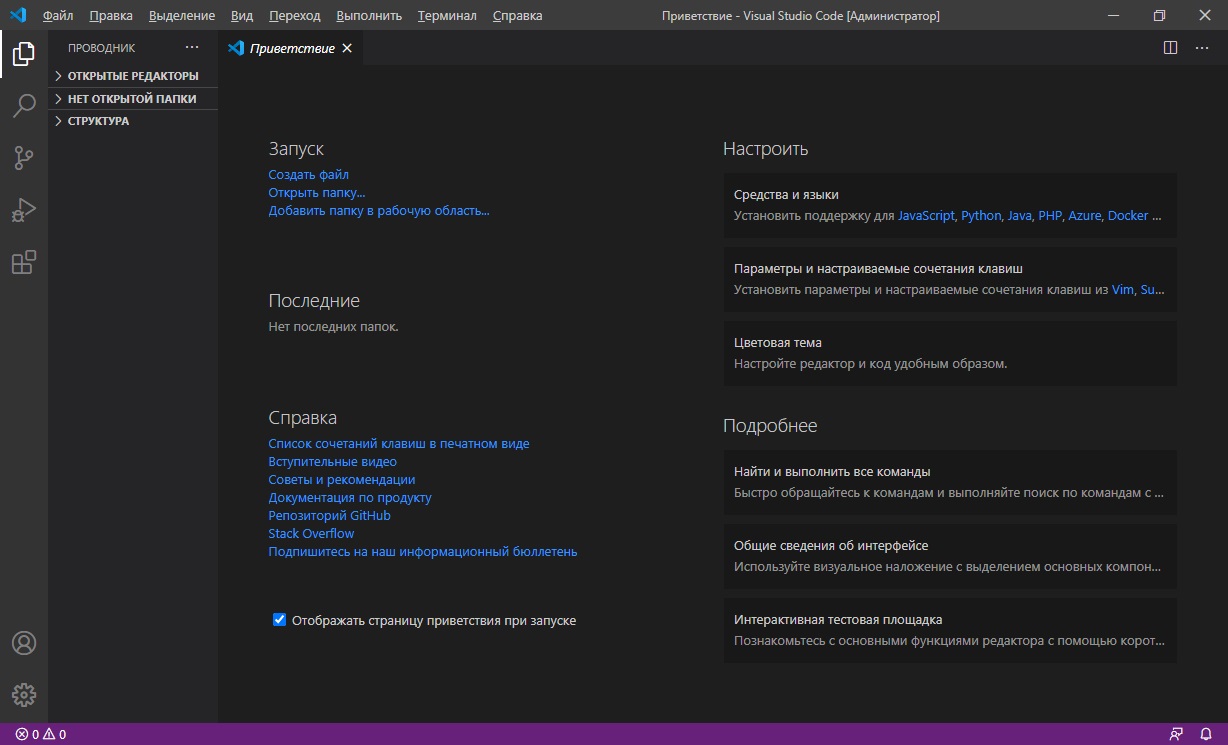
Task: Open the Explorer view in activity bar
Action: pos(24,54)
